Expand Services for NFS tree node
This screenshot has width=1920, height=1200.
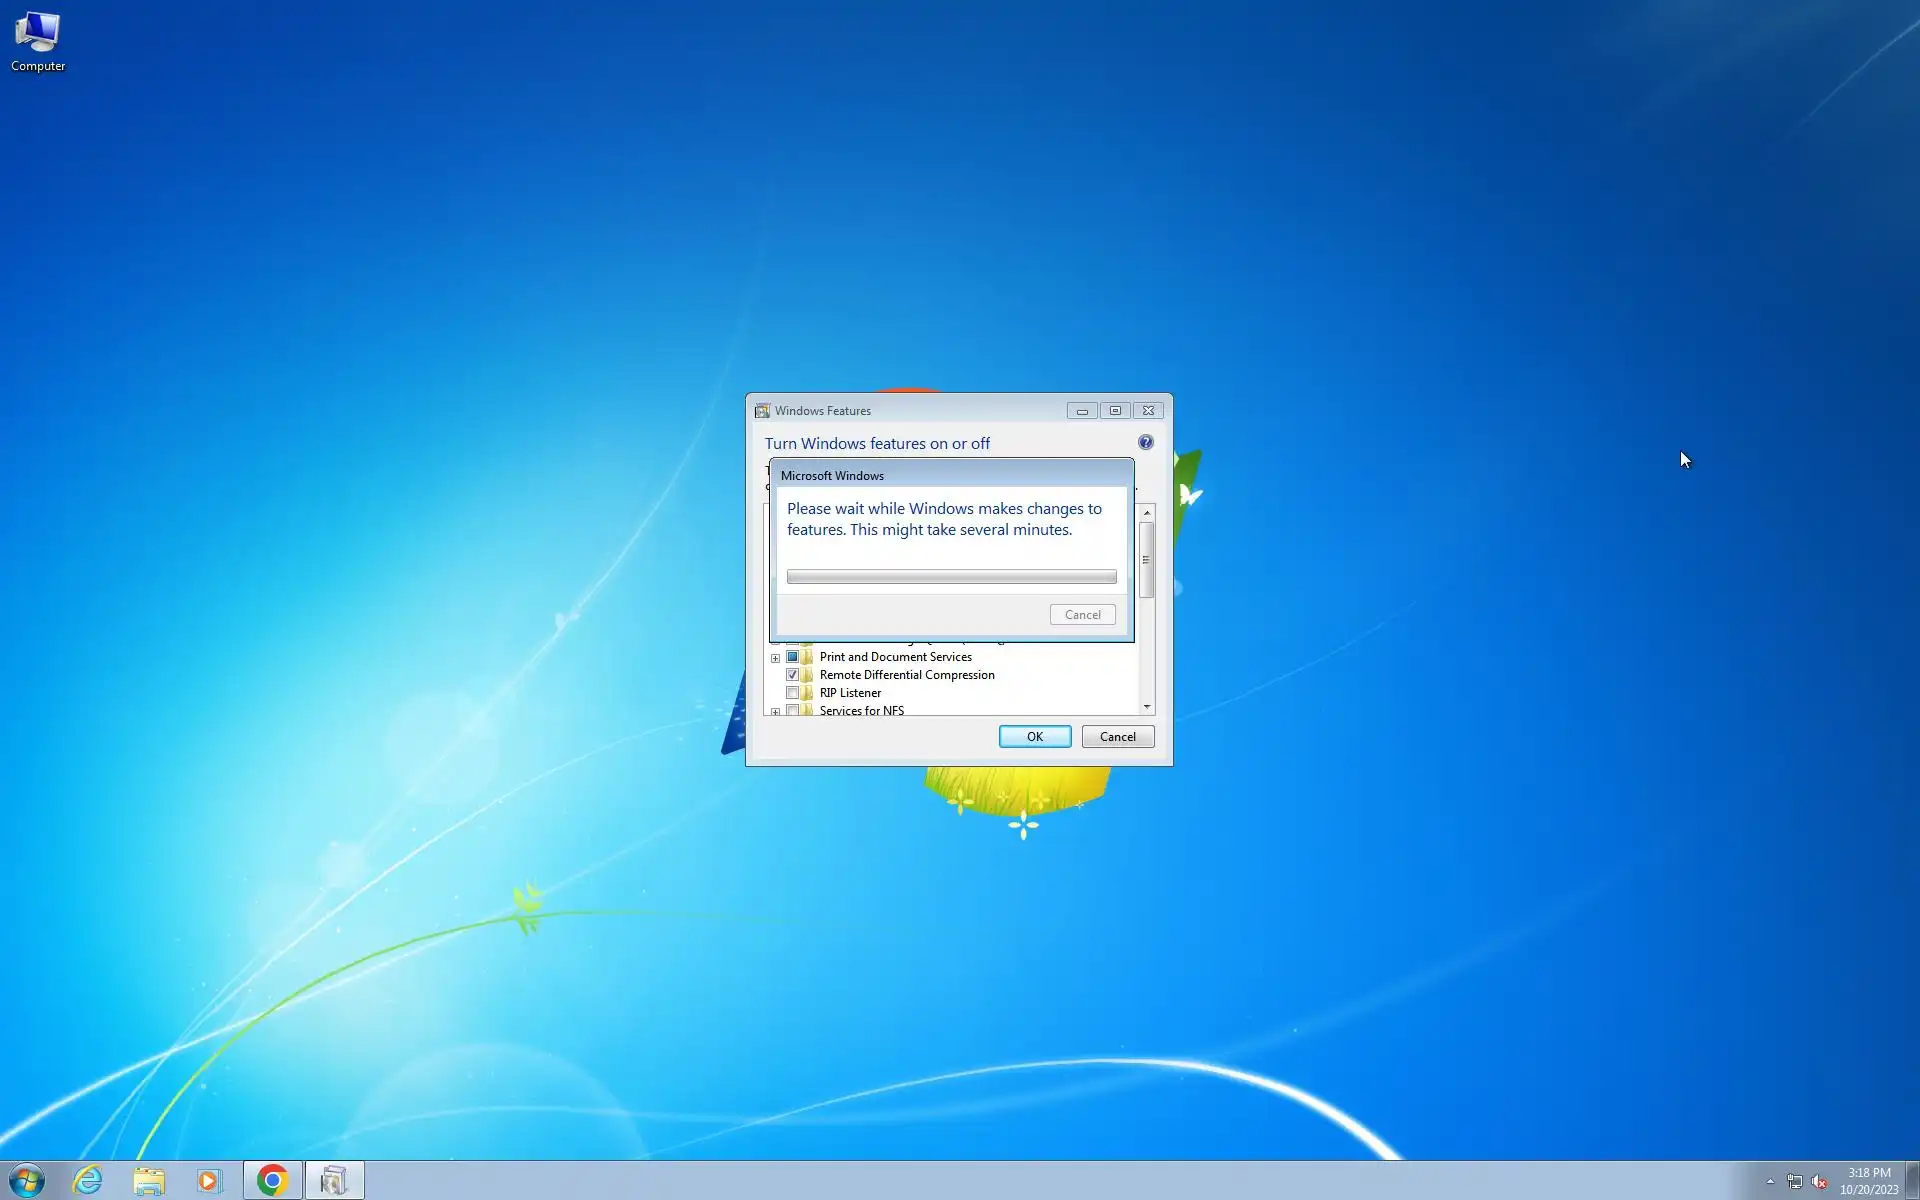point(775,711)
